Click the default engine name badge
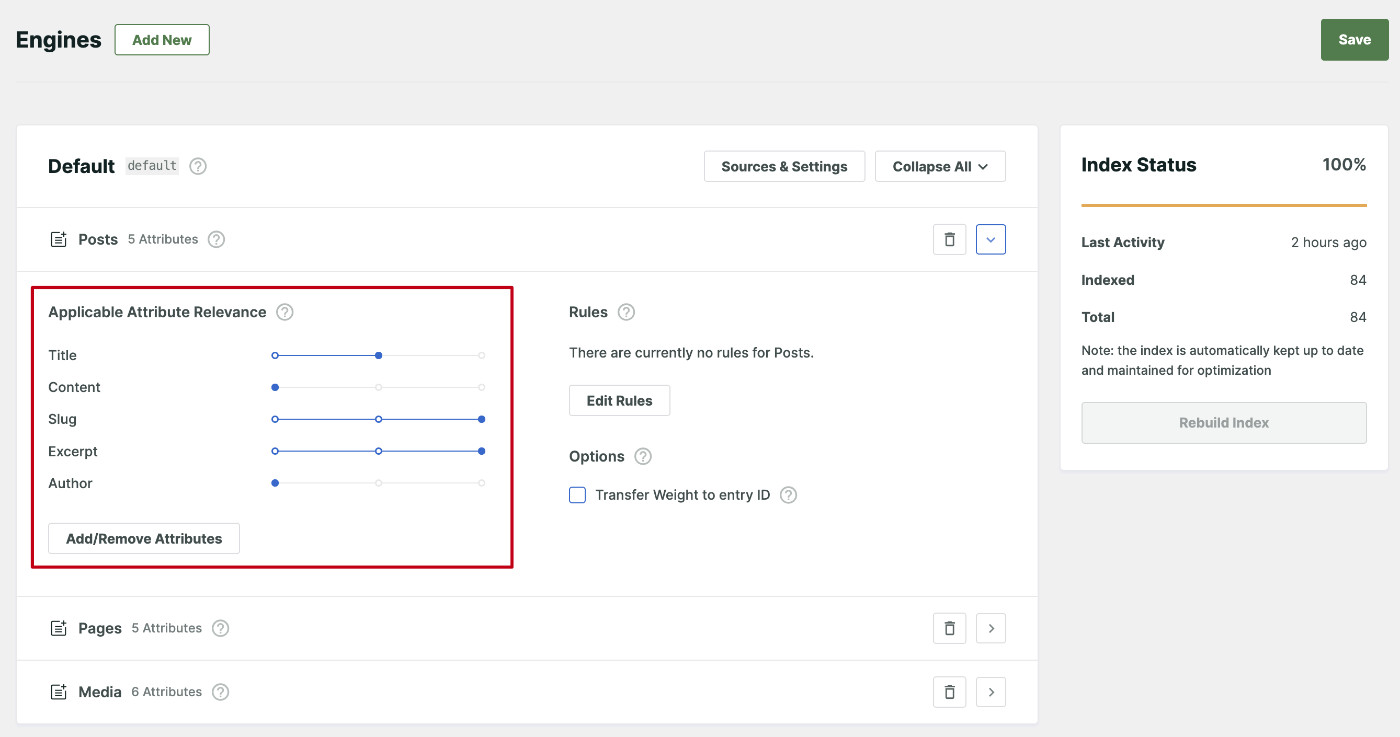The width and height of the screenshot is (1400, 737). (x=151, y=166)
